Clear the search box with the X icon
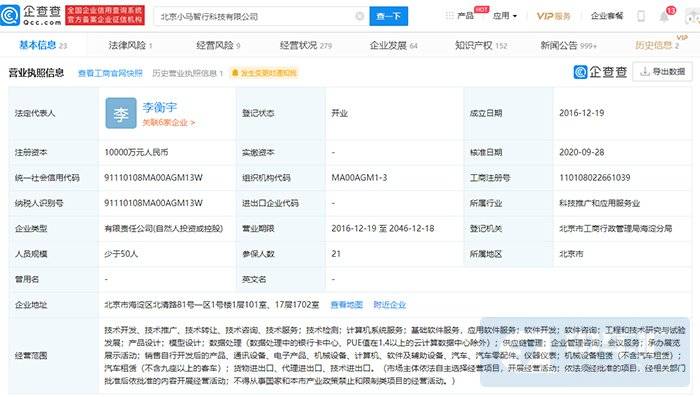 pyautogui.click(x=359, y=16)
